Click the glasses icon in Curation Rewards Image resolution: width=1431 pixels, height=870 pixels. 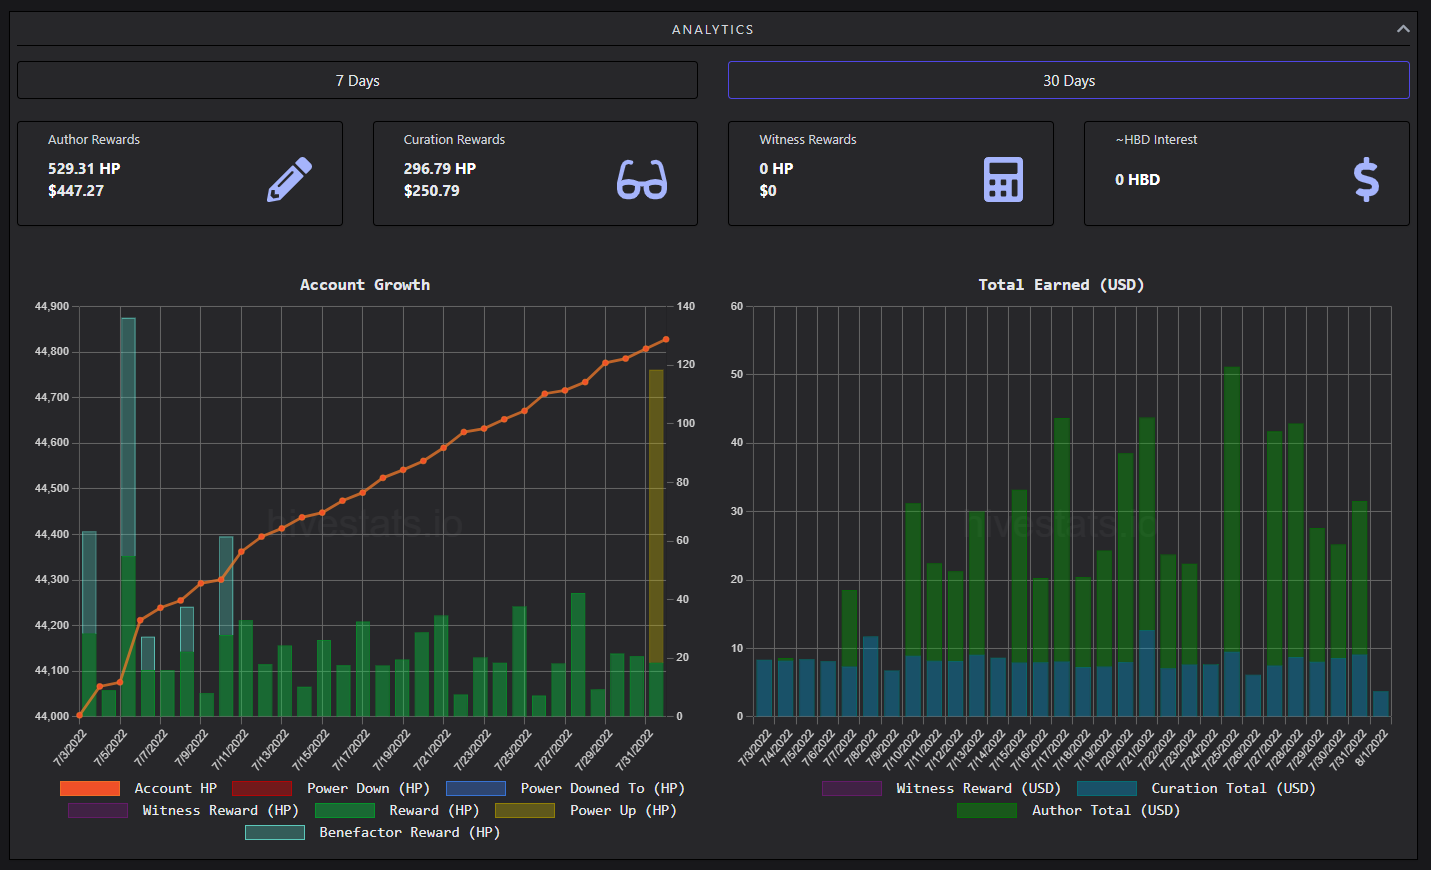[642, 180]
